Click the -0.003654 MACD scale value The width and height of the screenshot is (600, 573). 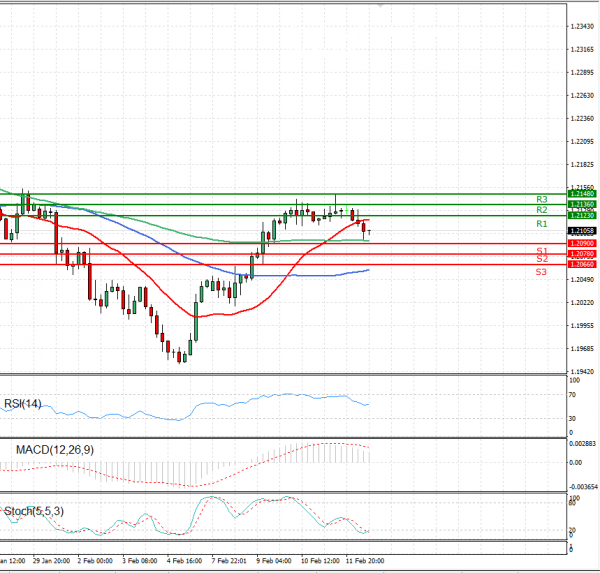point(583,487)
